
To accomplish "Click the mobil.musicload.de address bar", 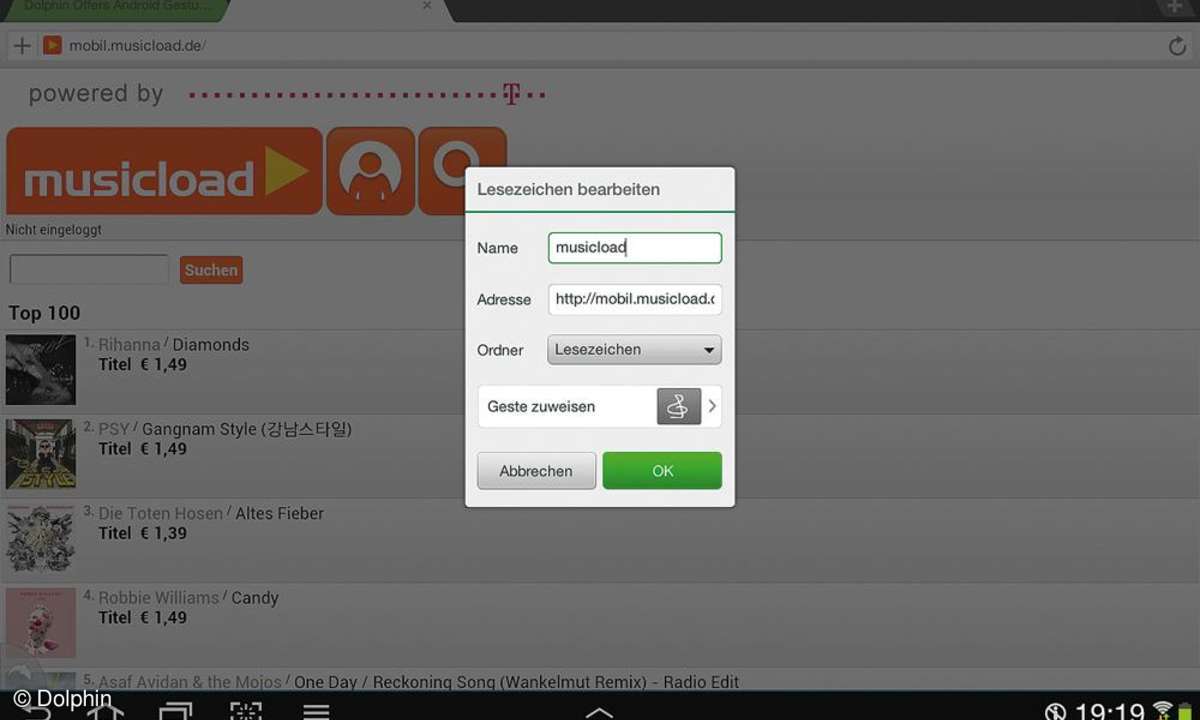I will (600, 46).
